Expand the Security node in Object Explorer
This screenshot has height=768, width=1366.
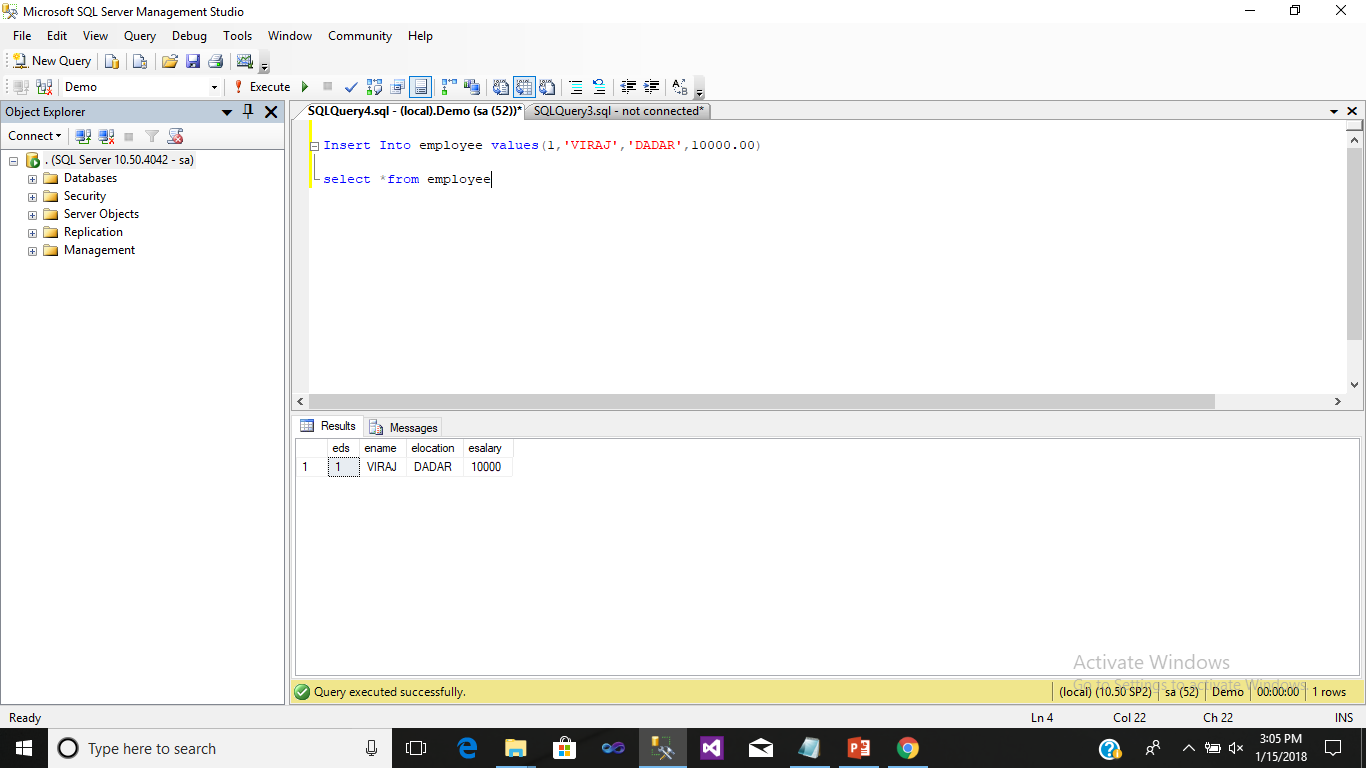click(x=32, y=195)
